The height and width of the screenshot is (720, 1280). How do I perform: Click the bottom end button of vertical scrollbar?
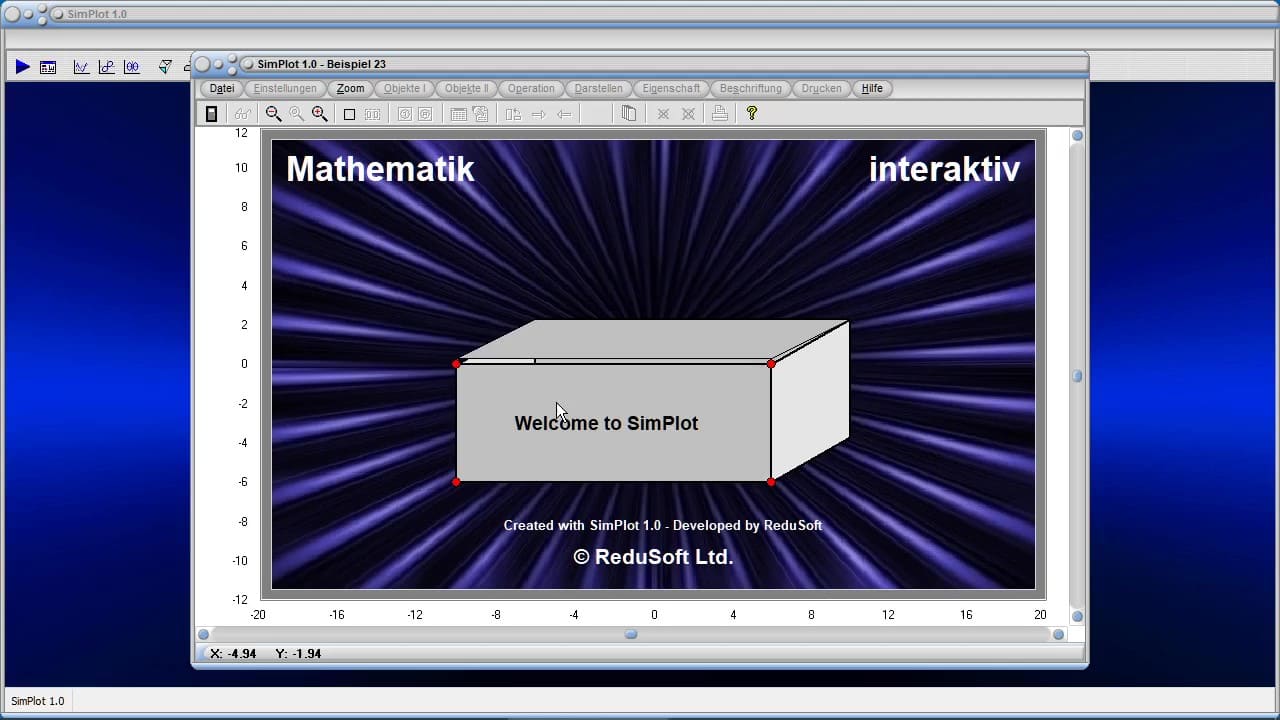1077,616
